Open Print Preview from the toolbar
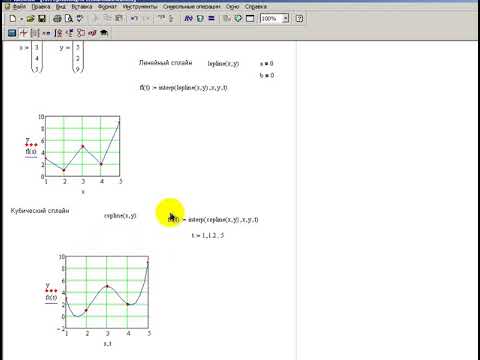Screen dimensions: 480x360 click(69, 19)
